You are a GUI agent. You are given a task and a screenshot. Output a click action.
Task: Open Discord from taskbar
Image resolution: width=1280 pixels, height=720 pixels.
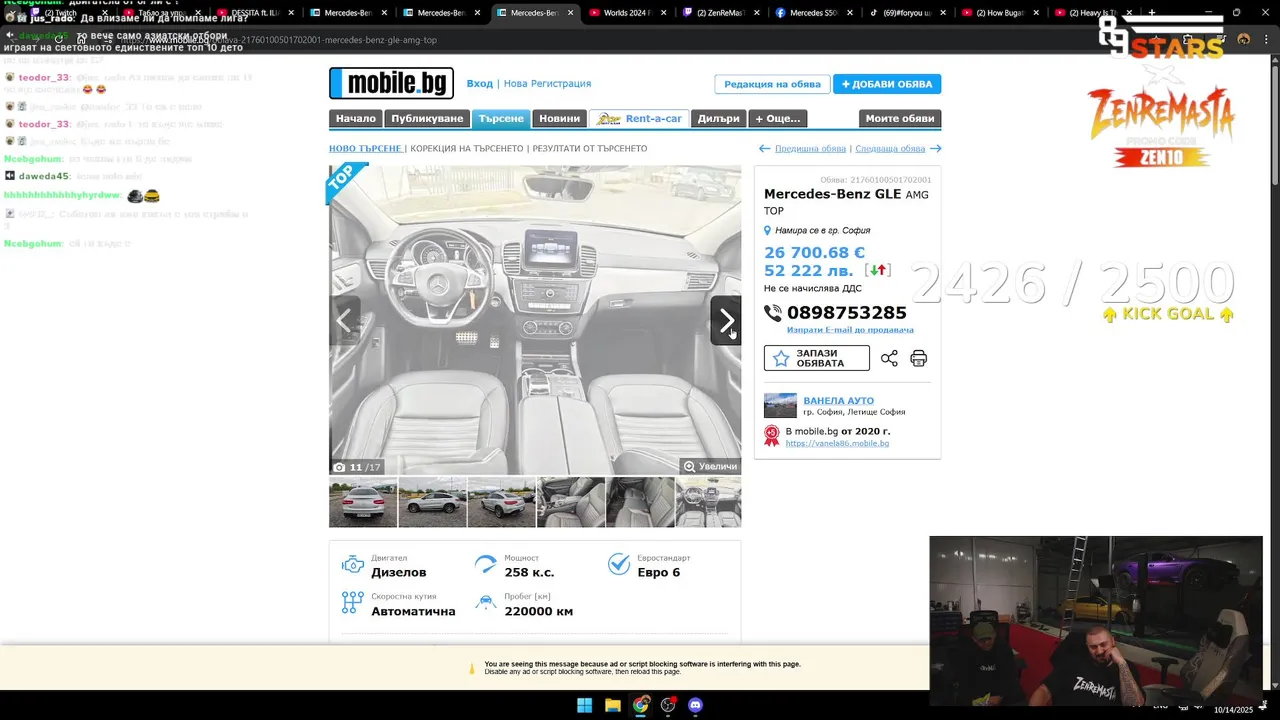(696, 705)
